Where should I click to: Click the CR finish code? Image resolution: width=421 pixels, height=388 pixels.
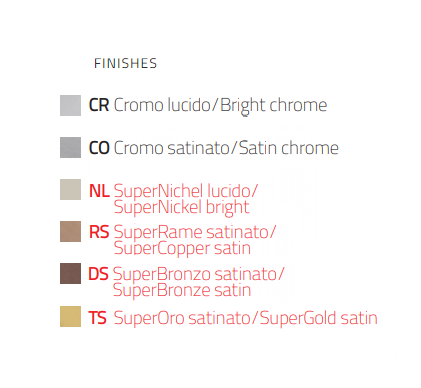99,105
